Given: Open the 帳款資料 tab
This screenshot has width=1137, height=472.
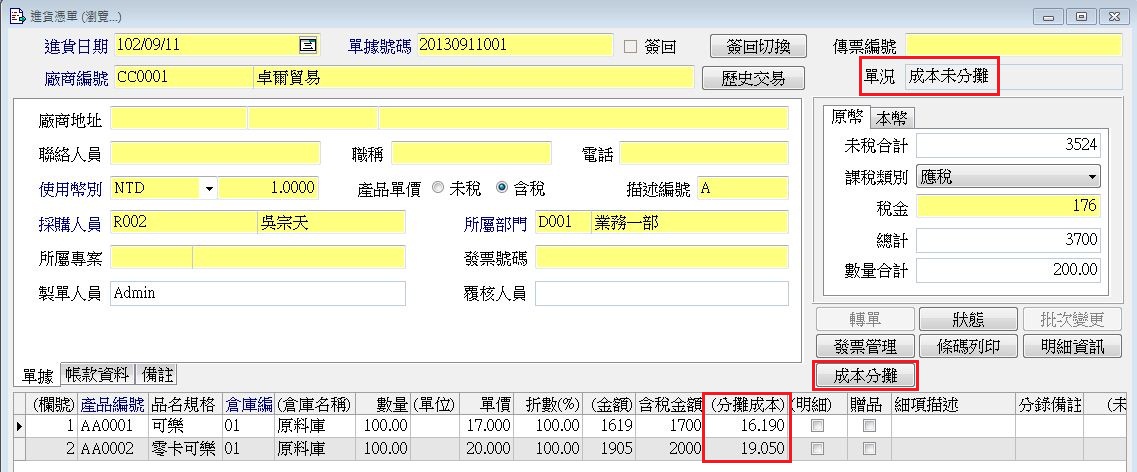Looking at the screenshot, I should [x=97, y=375].
